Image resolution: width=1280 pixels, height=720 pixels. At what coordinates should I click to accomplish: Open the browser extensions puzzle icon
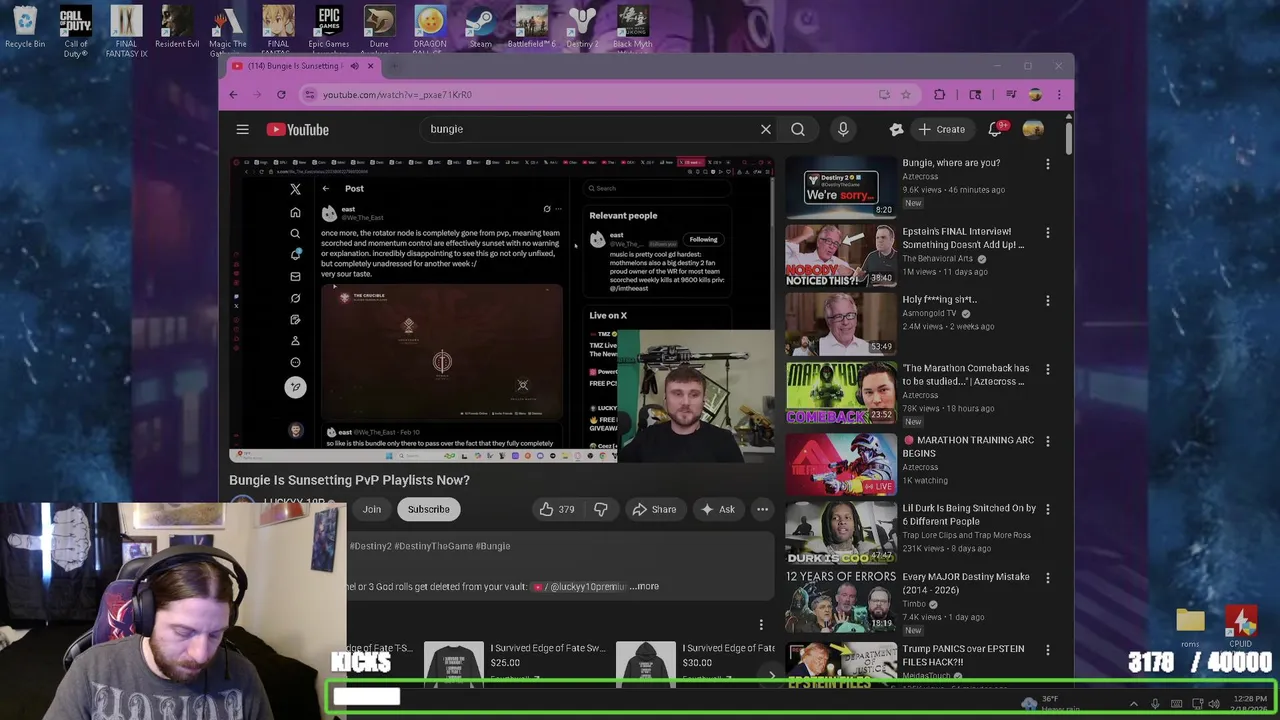coord(939,94)
